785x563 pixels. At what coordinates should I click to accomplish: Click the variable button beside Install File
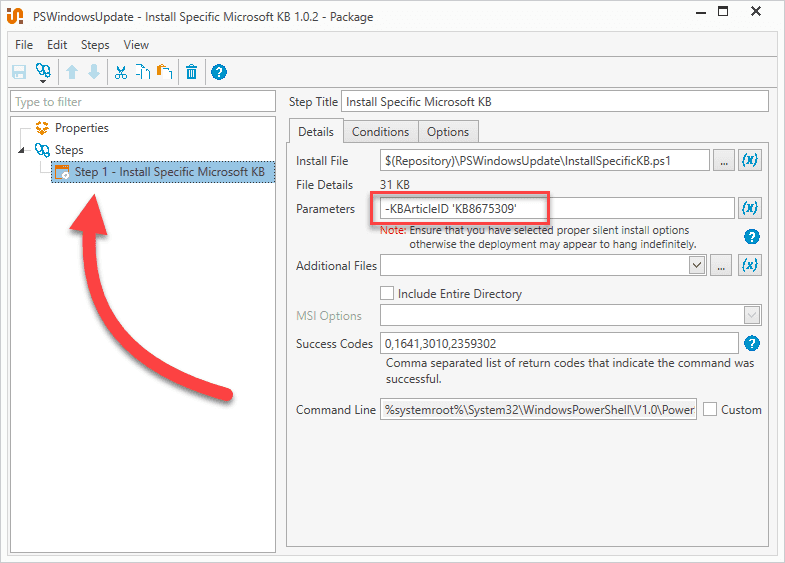pyautogui.click(x=749, y=161)
